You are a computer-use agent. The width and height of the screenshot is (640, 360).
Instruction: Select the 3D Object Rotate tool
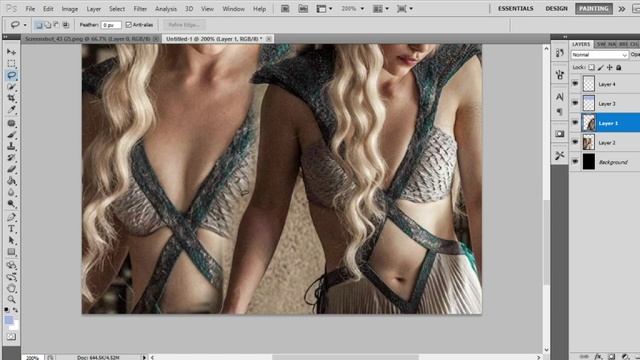pos(11,265)
